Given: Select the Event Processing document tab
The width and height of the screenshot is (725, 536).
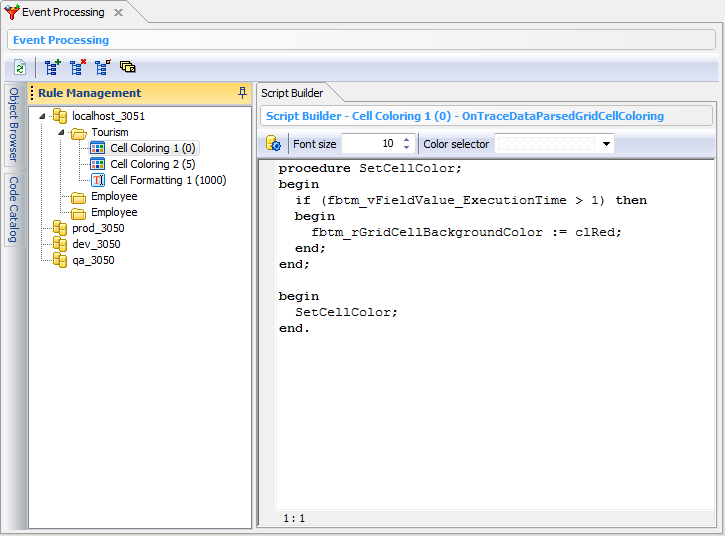Looking at the screenshot, I should click(63, 12).
